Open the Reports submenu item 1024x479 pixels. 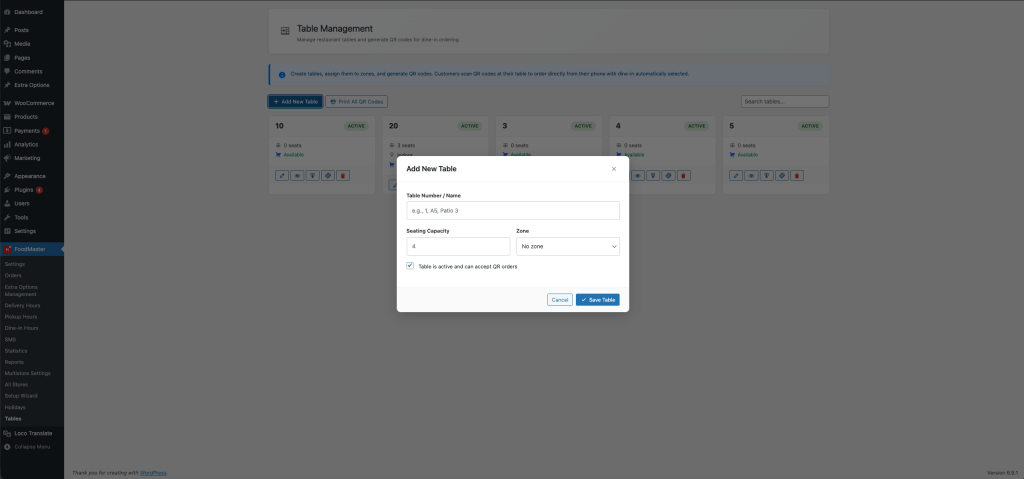click(14, 362)
